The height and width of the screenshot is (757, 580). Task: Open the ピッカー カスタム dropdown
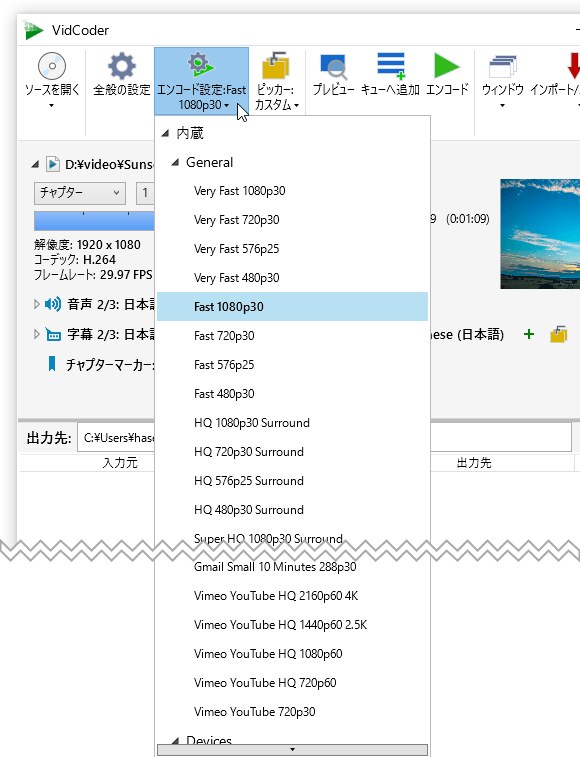pos(276,81)
